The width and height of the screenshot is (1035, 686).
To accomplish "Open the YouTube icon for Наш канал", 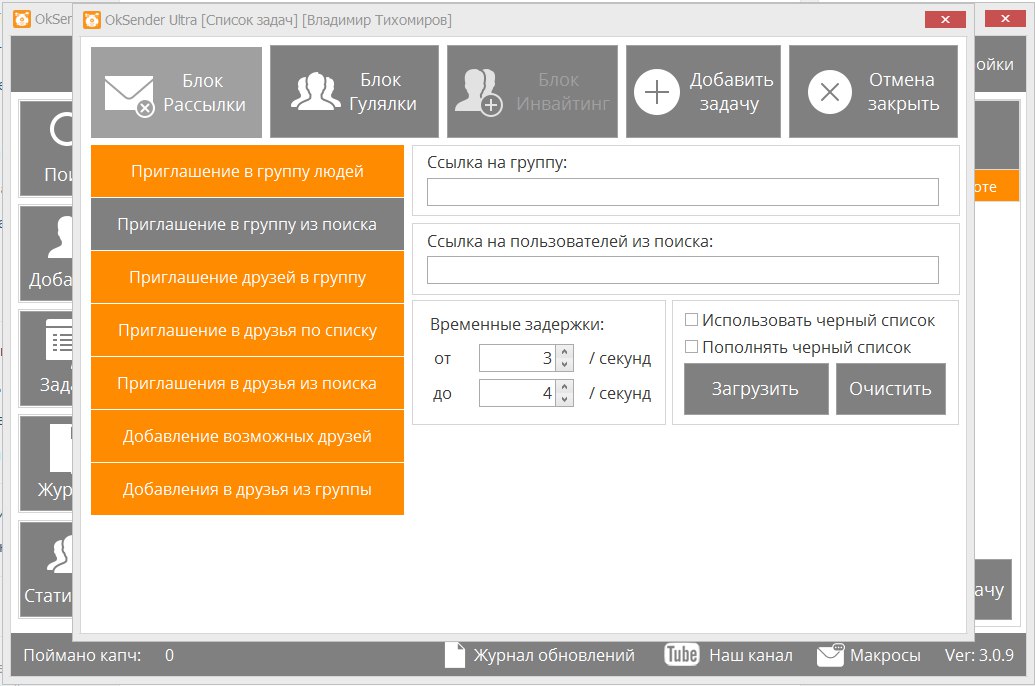I will (681, 655).
